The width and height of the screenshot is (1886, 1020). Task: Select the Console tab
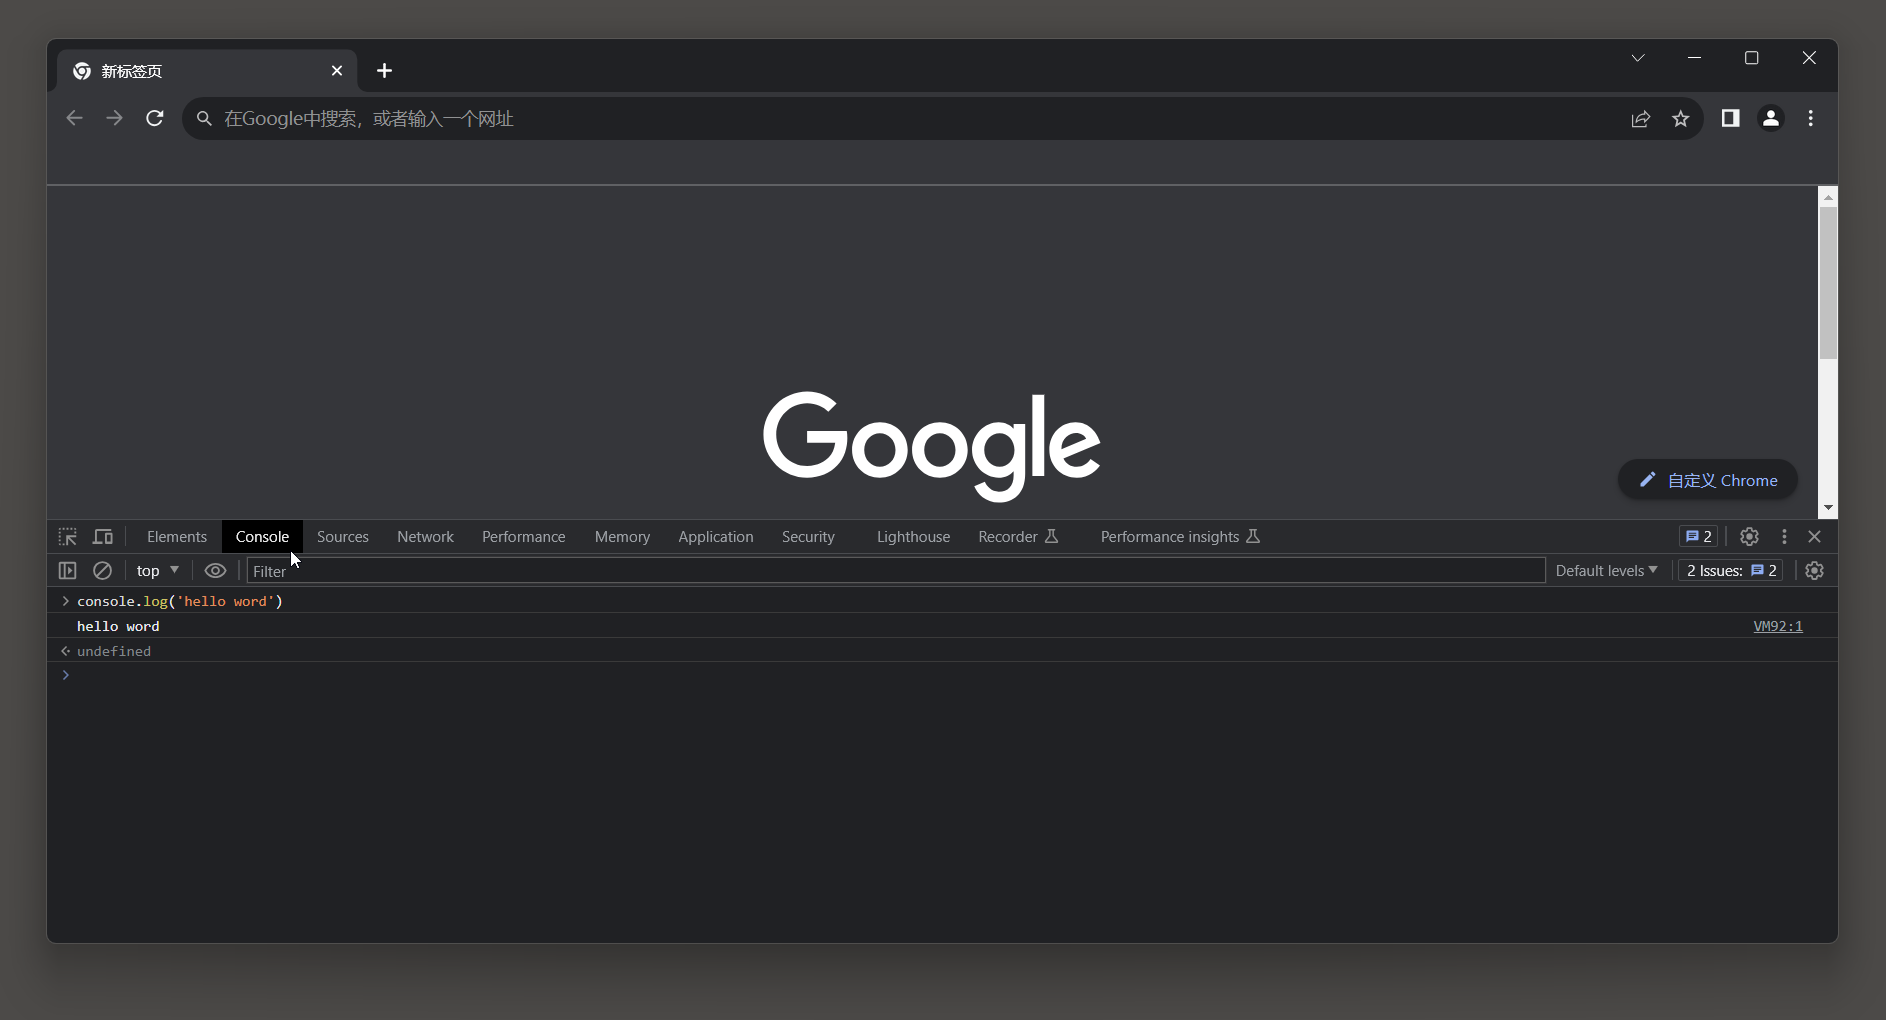[x=262, y=537]
